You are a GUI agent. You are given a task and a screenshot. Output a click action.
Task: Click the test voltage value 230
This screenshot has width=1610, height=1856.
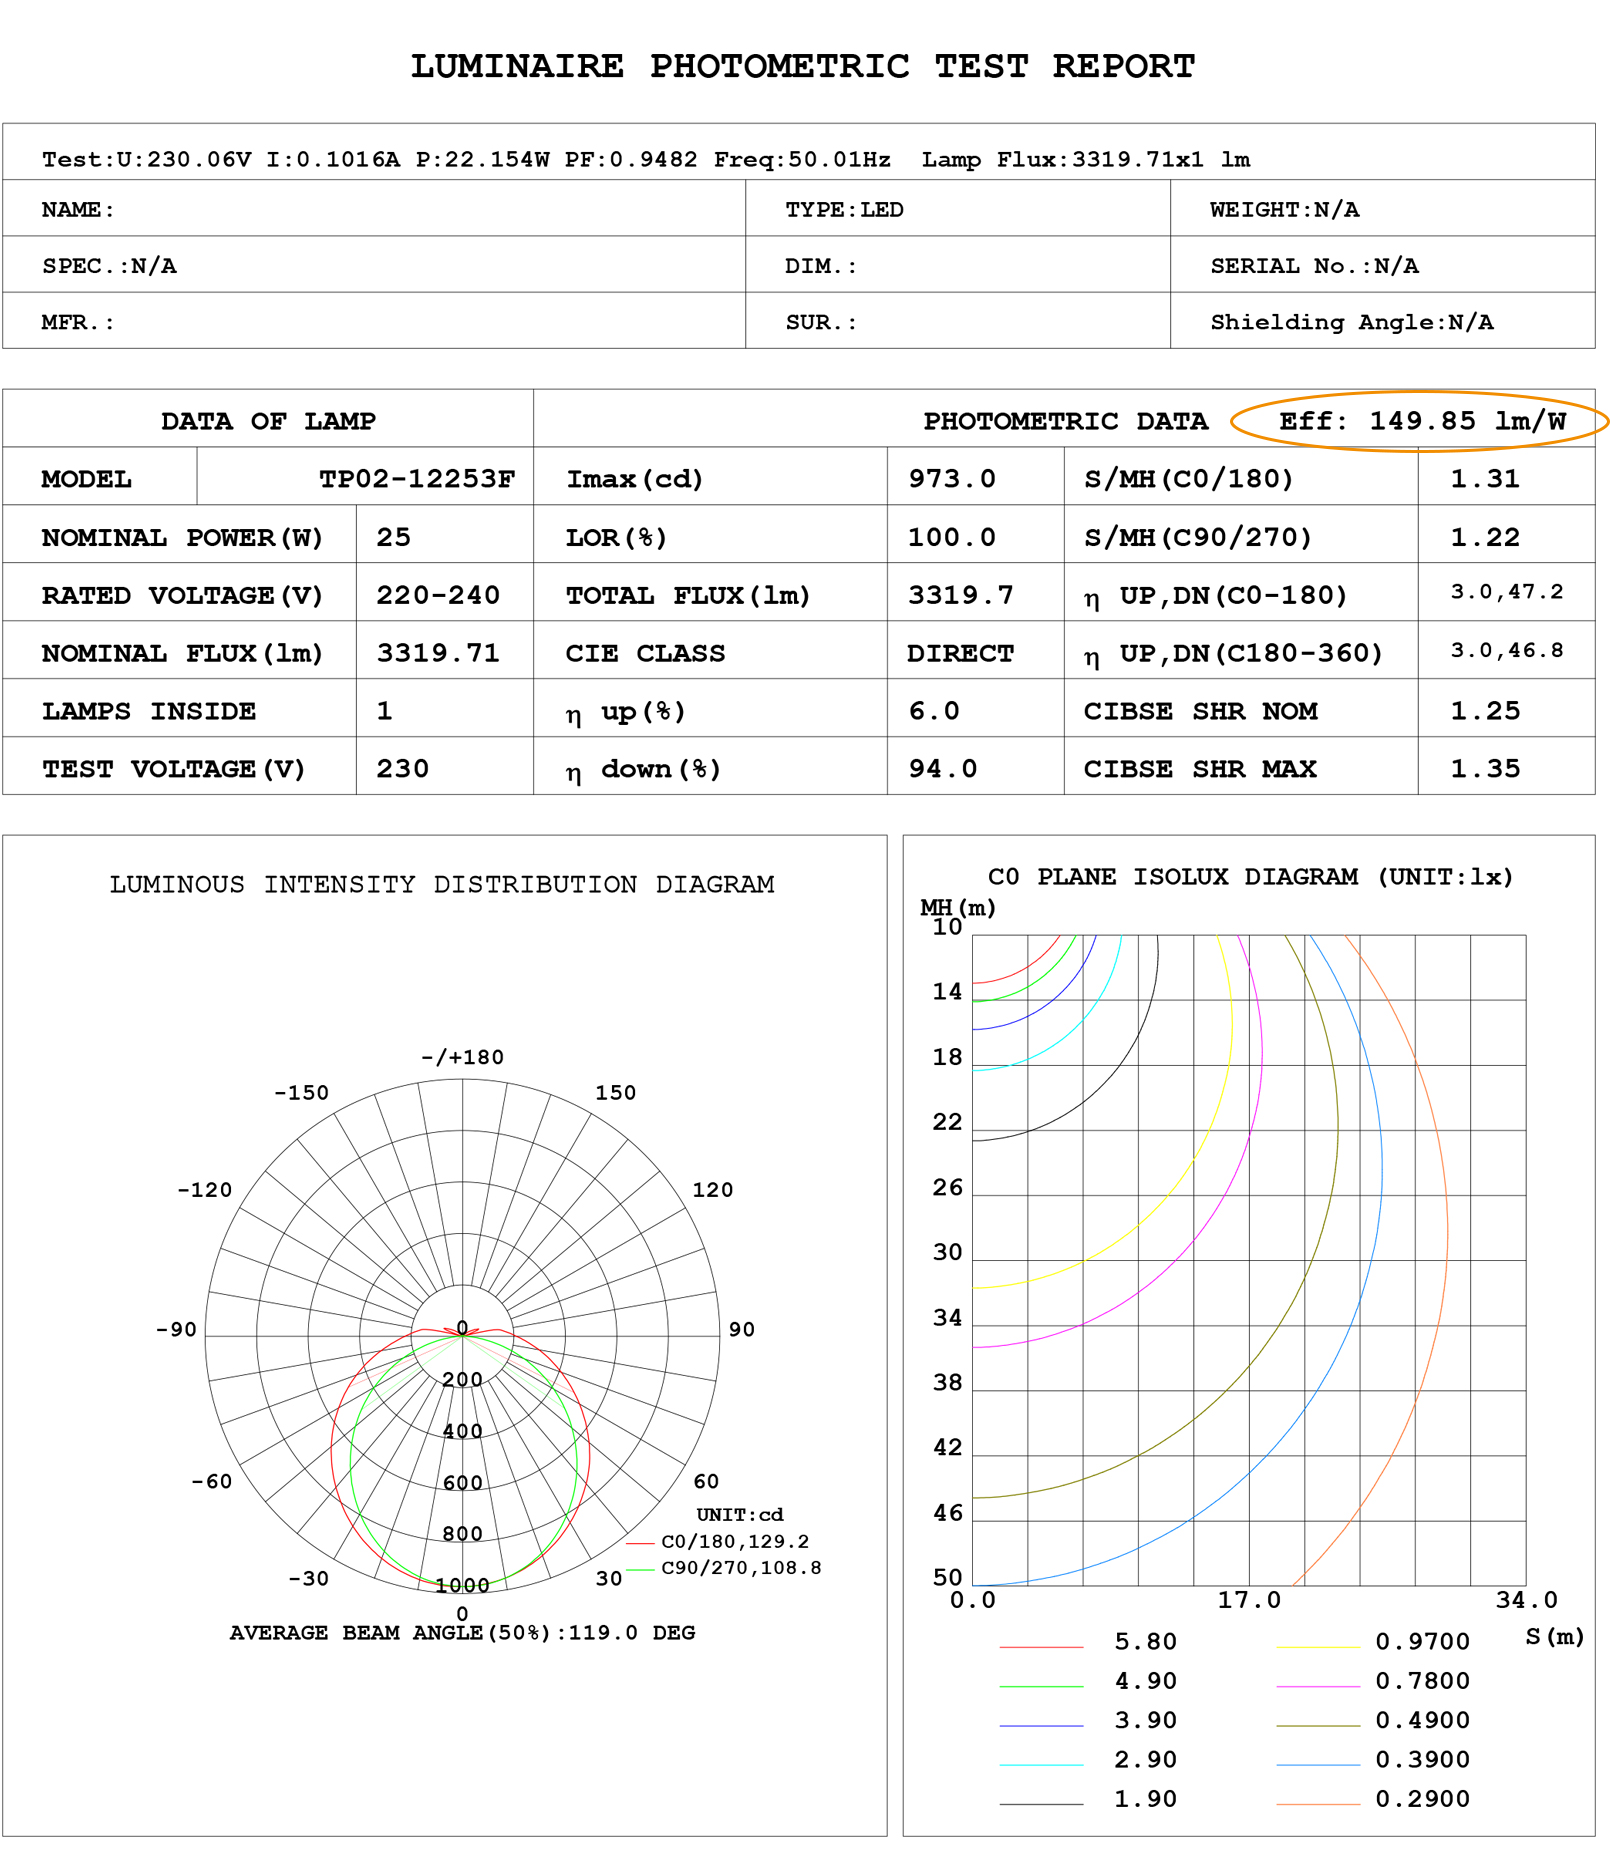point(402,769)
